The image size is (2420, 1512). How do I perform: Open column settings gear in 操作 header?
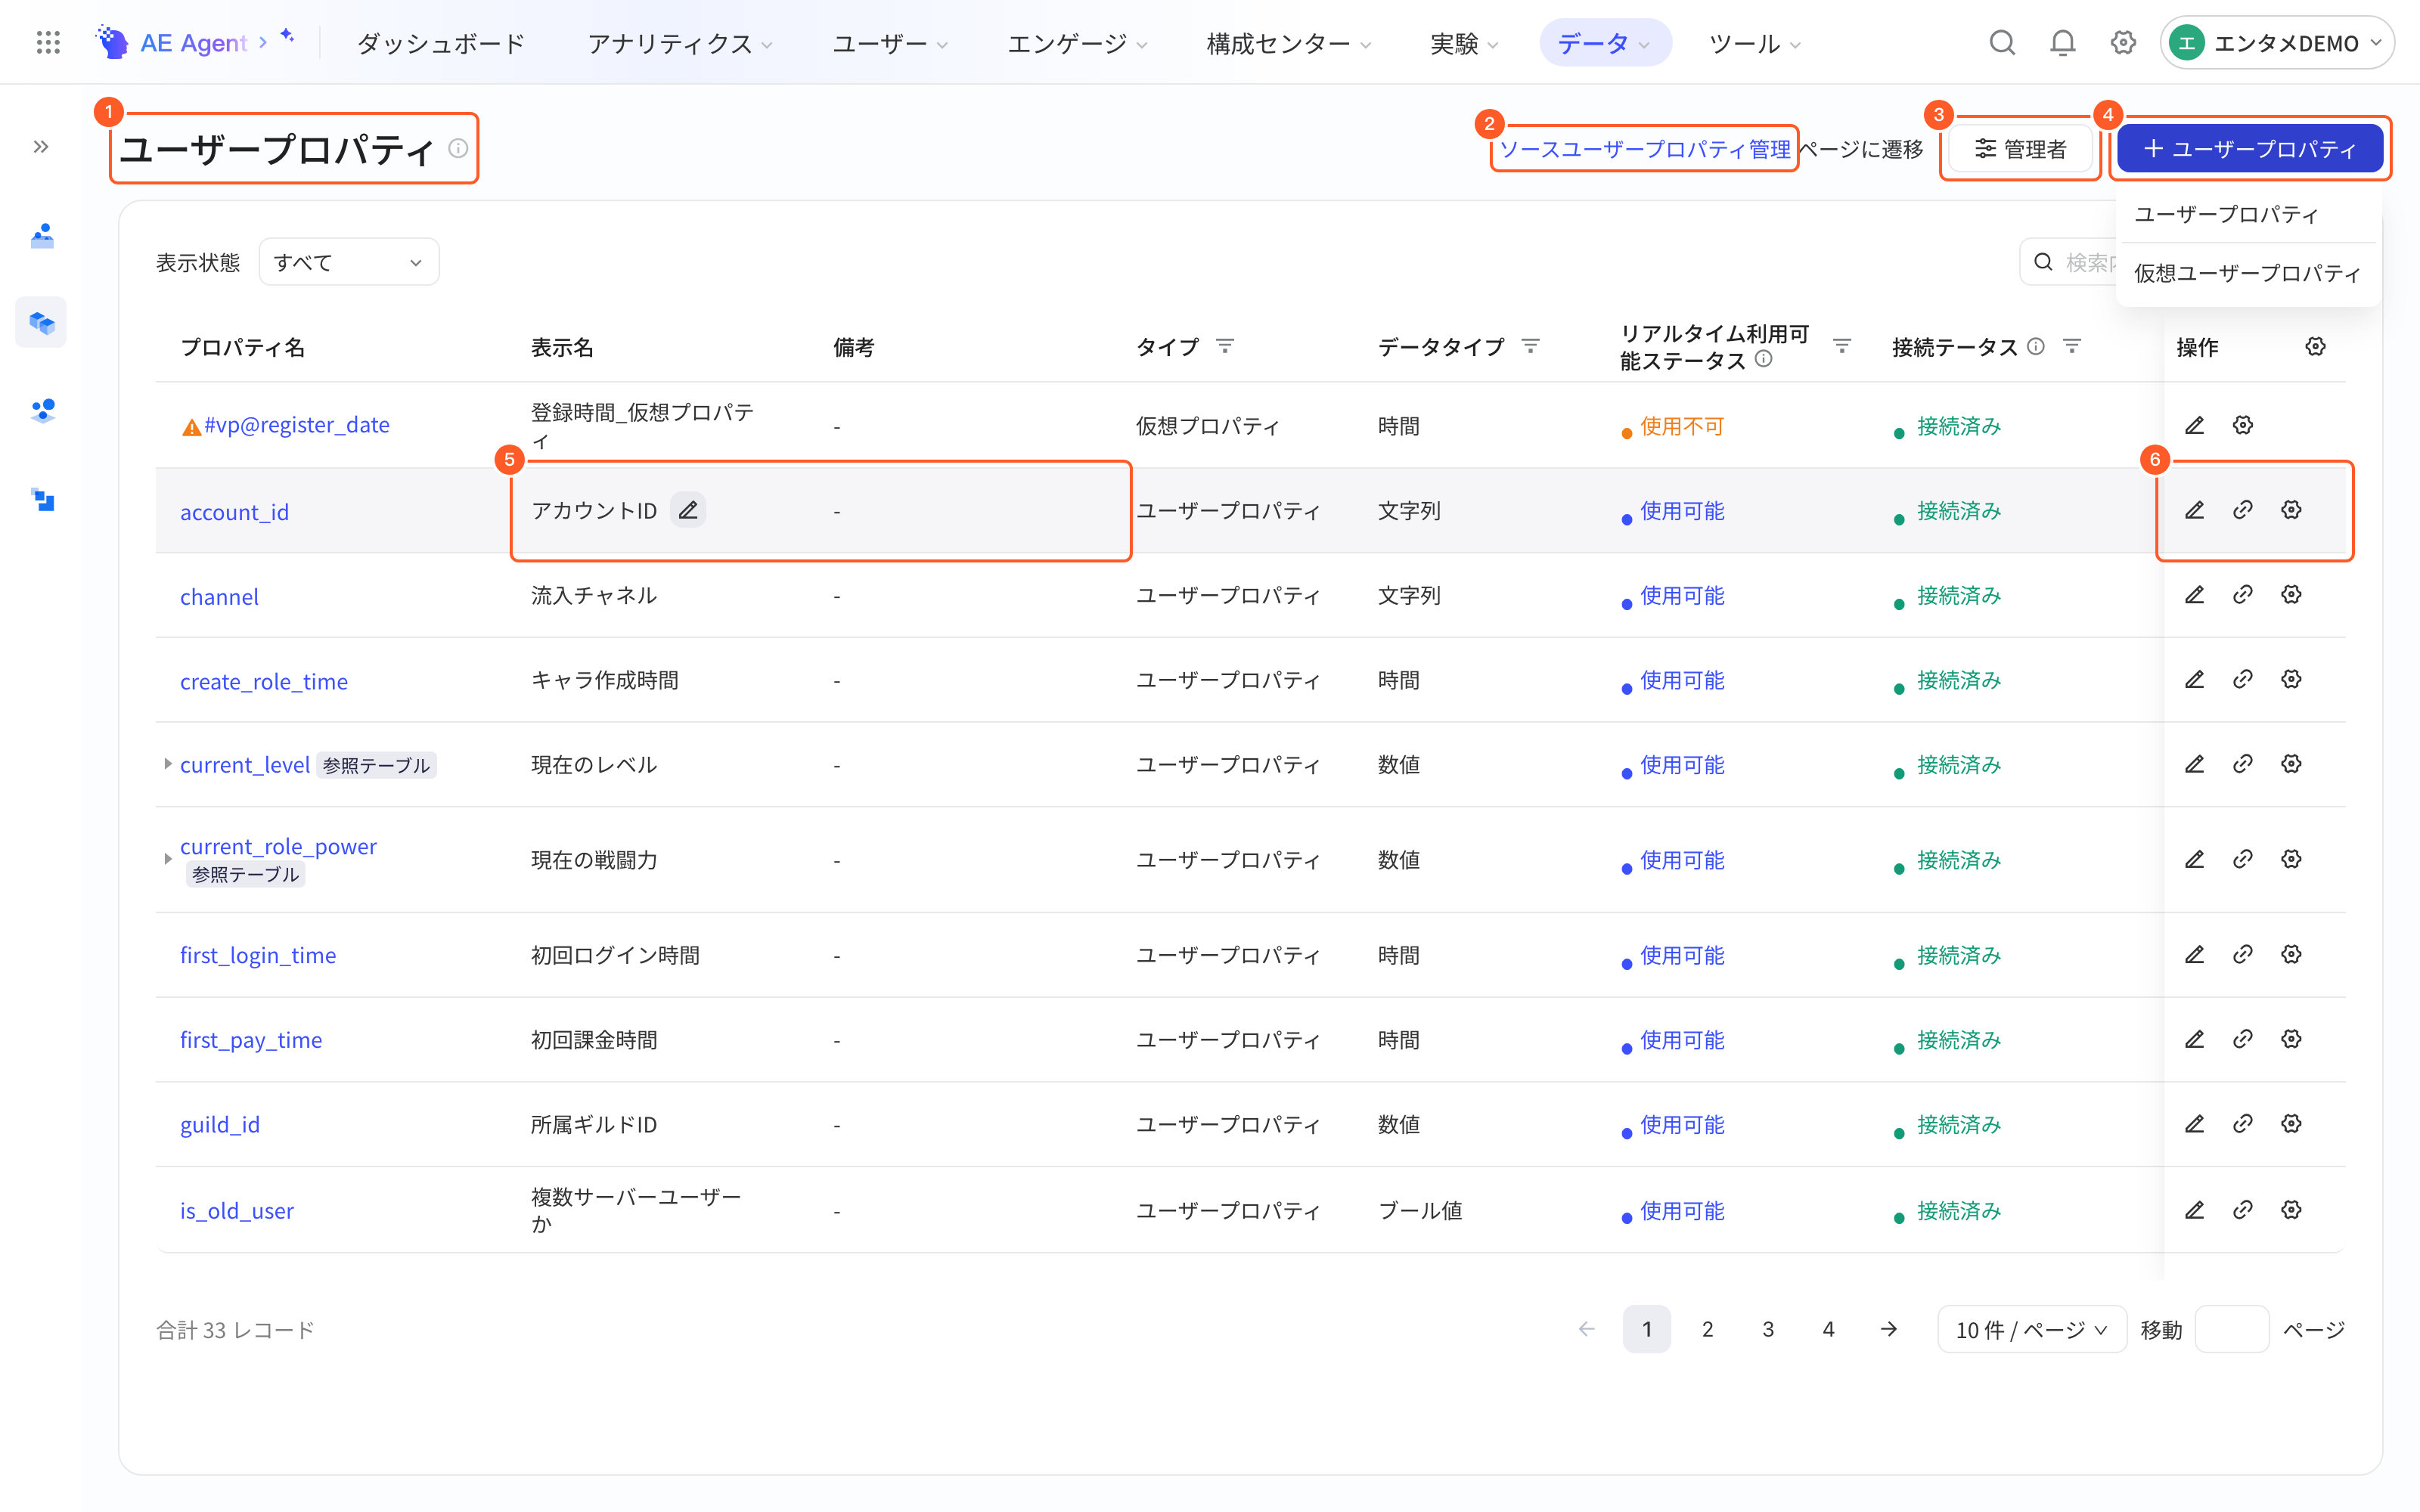[2315, 346]
